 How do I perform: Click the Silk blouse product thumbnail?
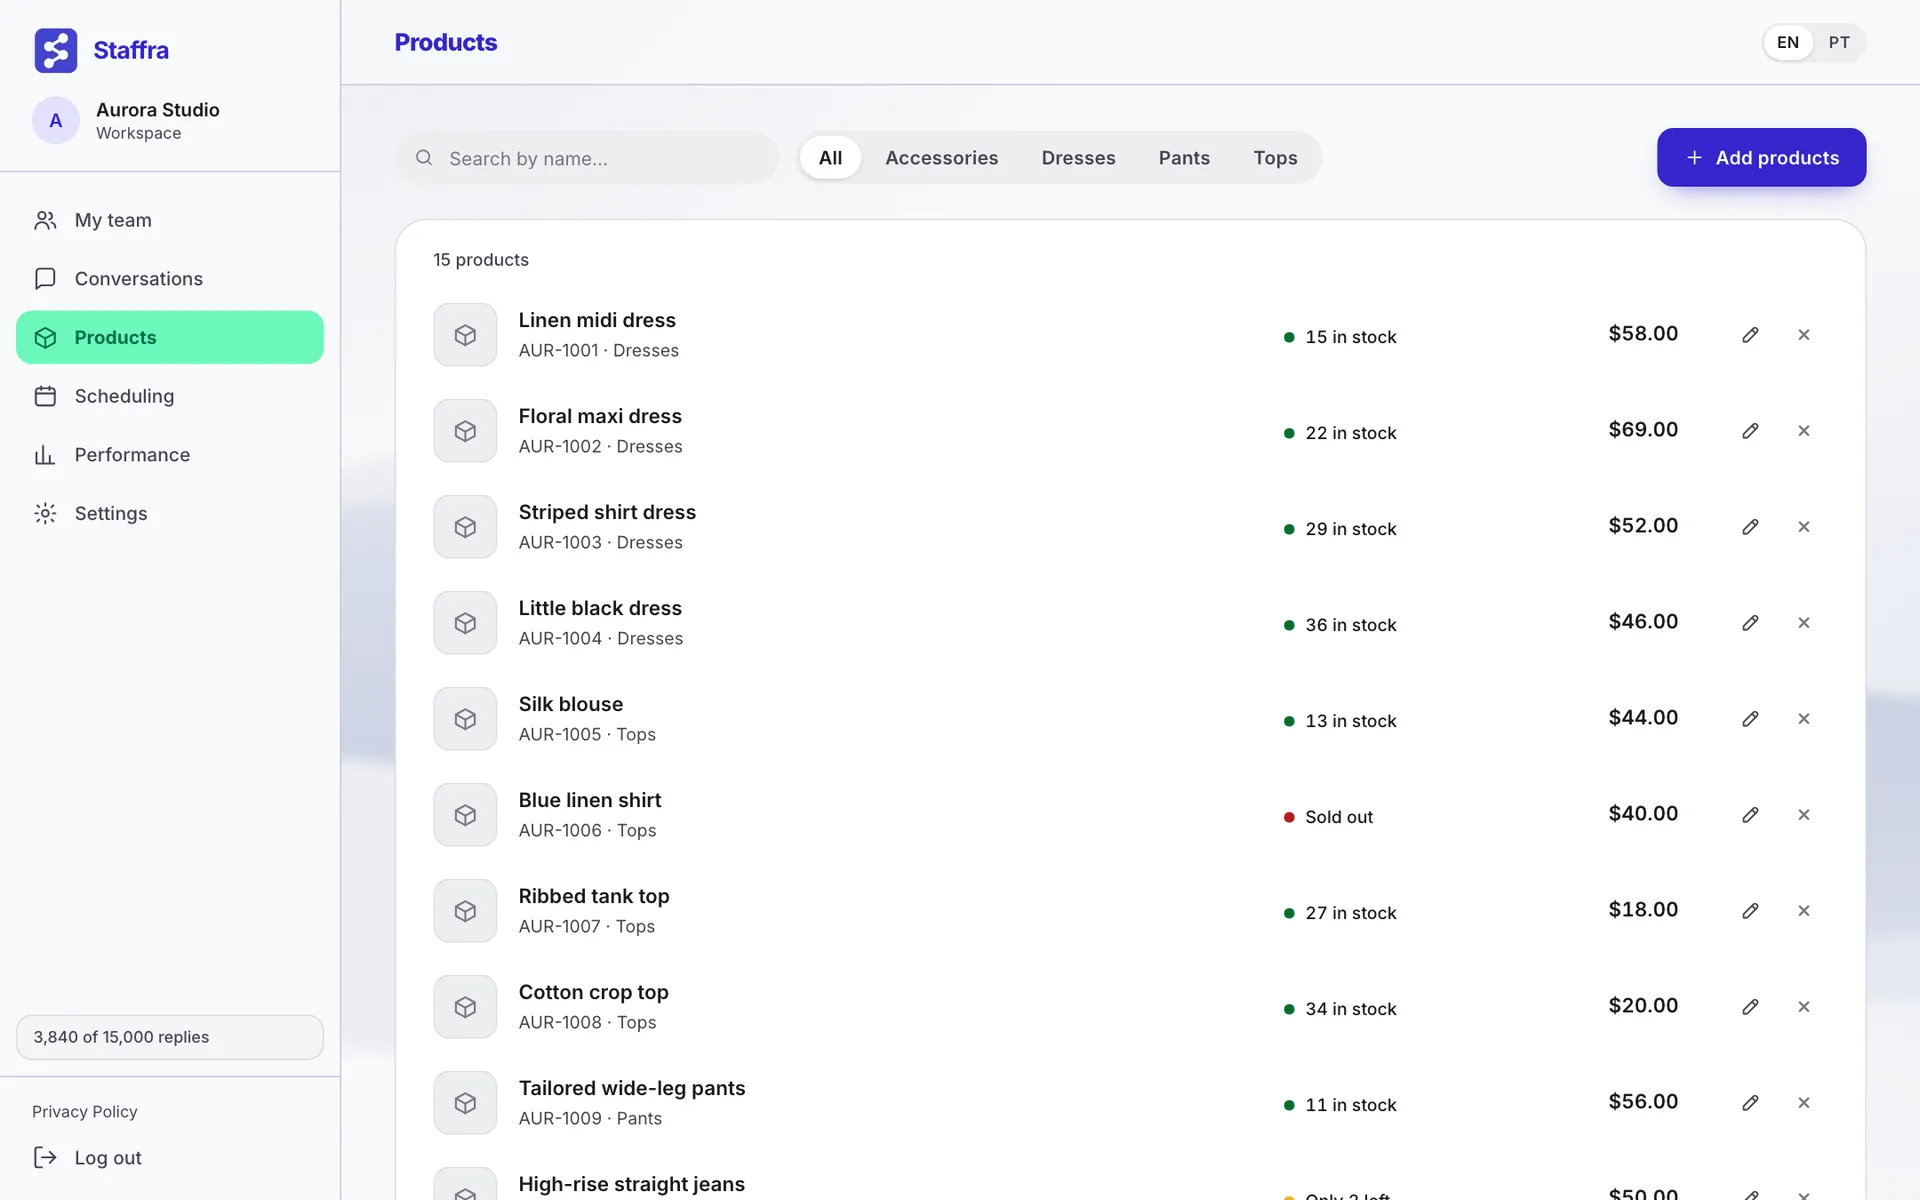click(x=465, y=719)
